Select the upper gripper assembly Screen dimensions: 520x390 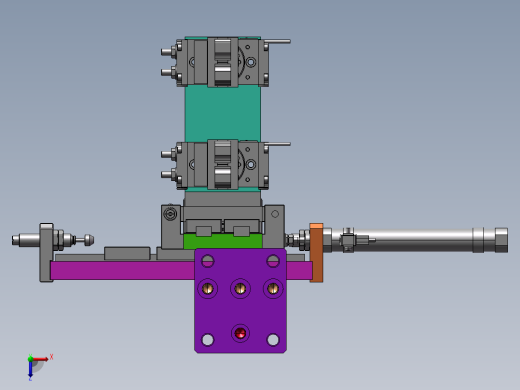click(223, 62)
